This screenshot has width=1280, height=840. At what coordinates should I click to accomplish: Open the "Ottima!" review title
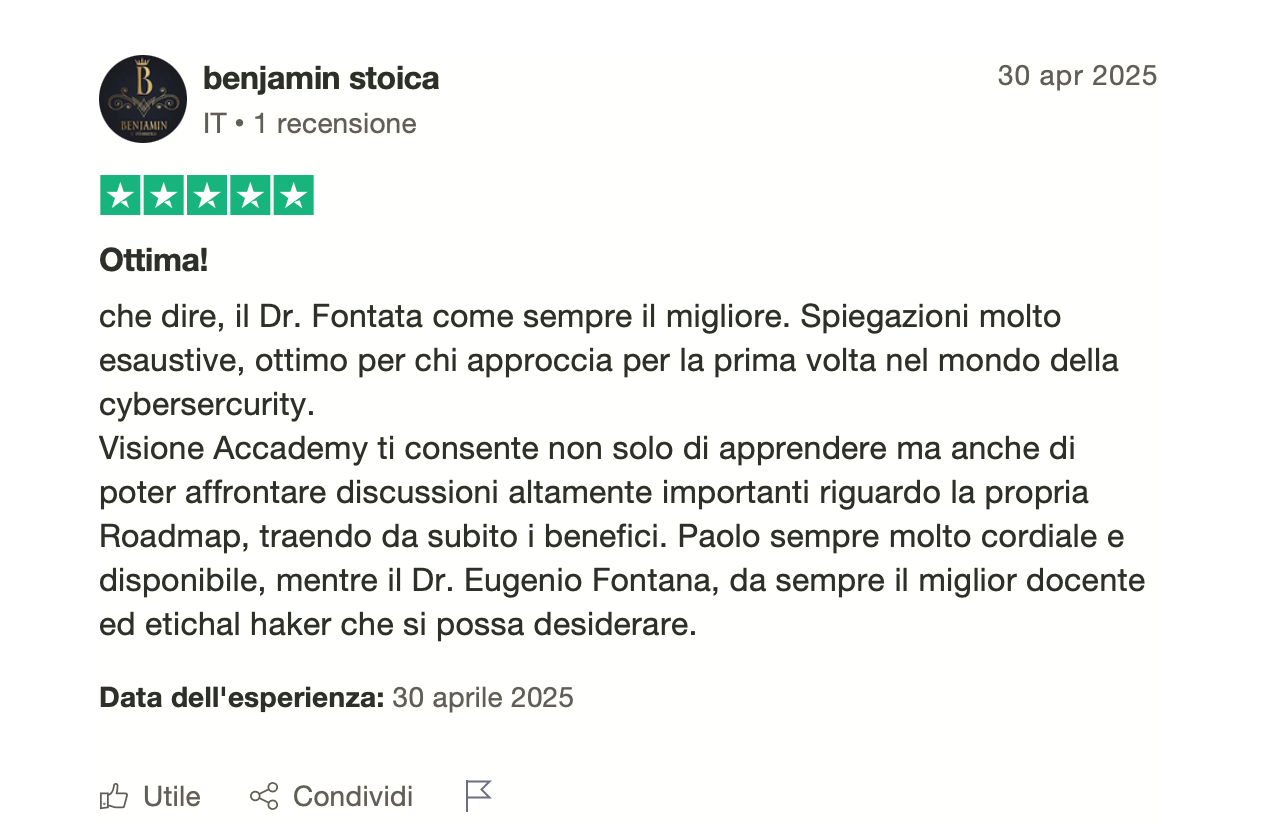(154, 261)
